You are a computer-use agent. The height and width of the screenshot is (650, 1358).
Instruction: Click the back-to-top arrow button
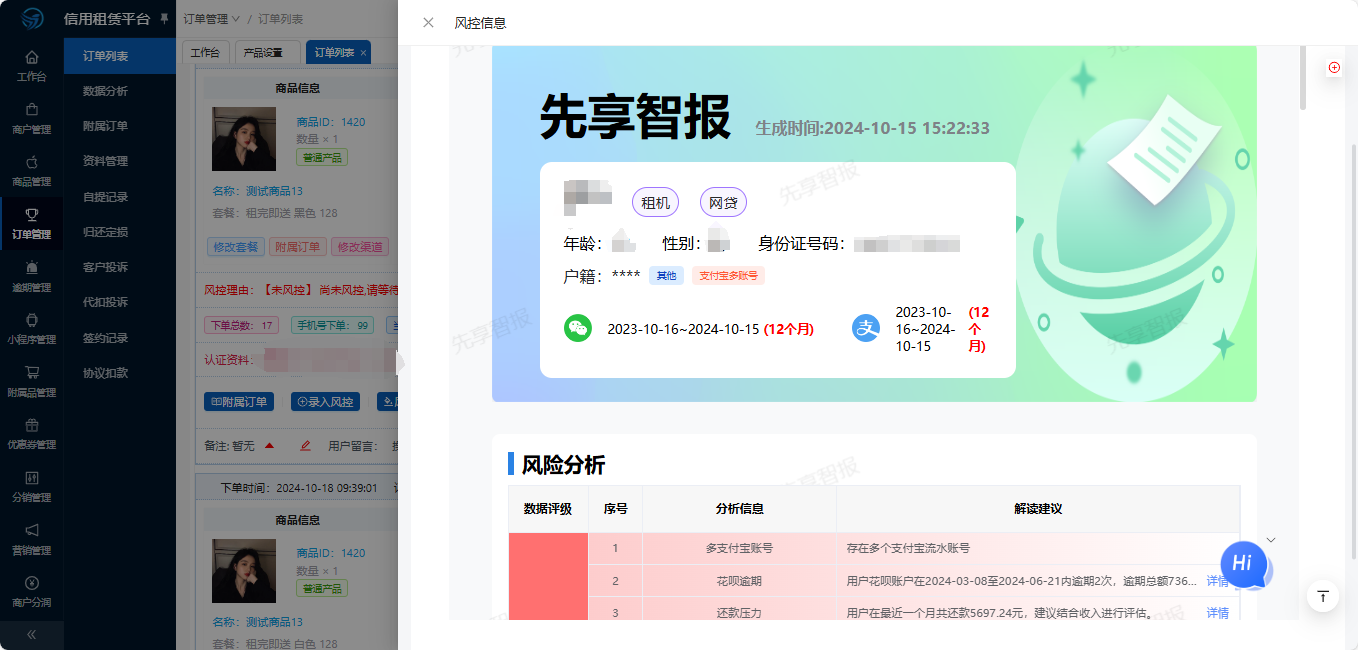1323,596
